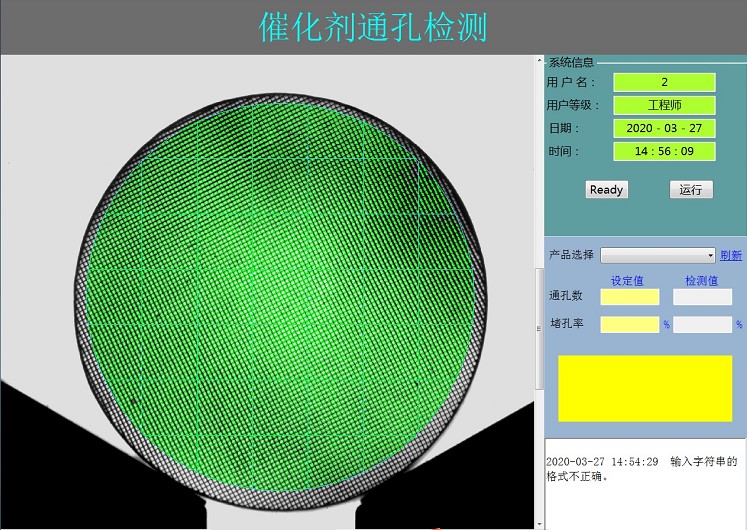Viewport: 747px width, 530px height.
Task: Click the 通孔数 detected-value field
Action: (702, 297)
